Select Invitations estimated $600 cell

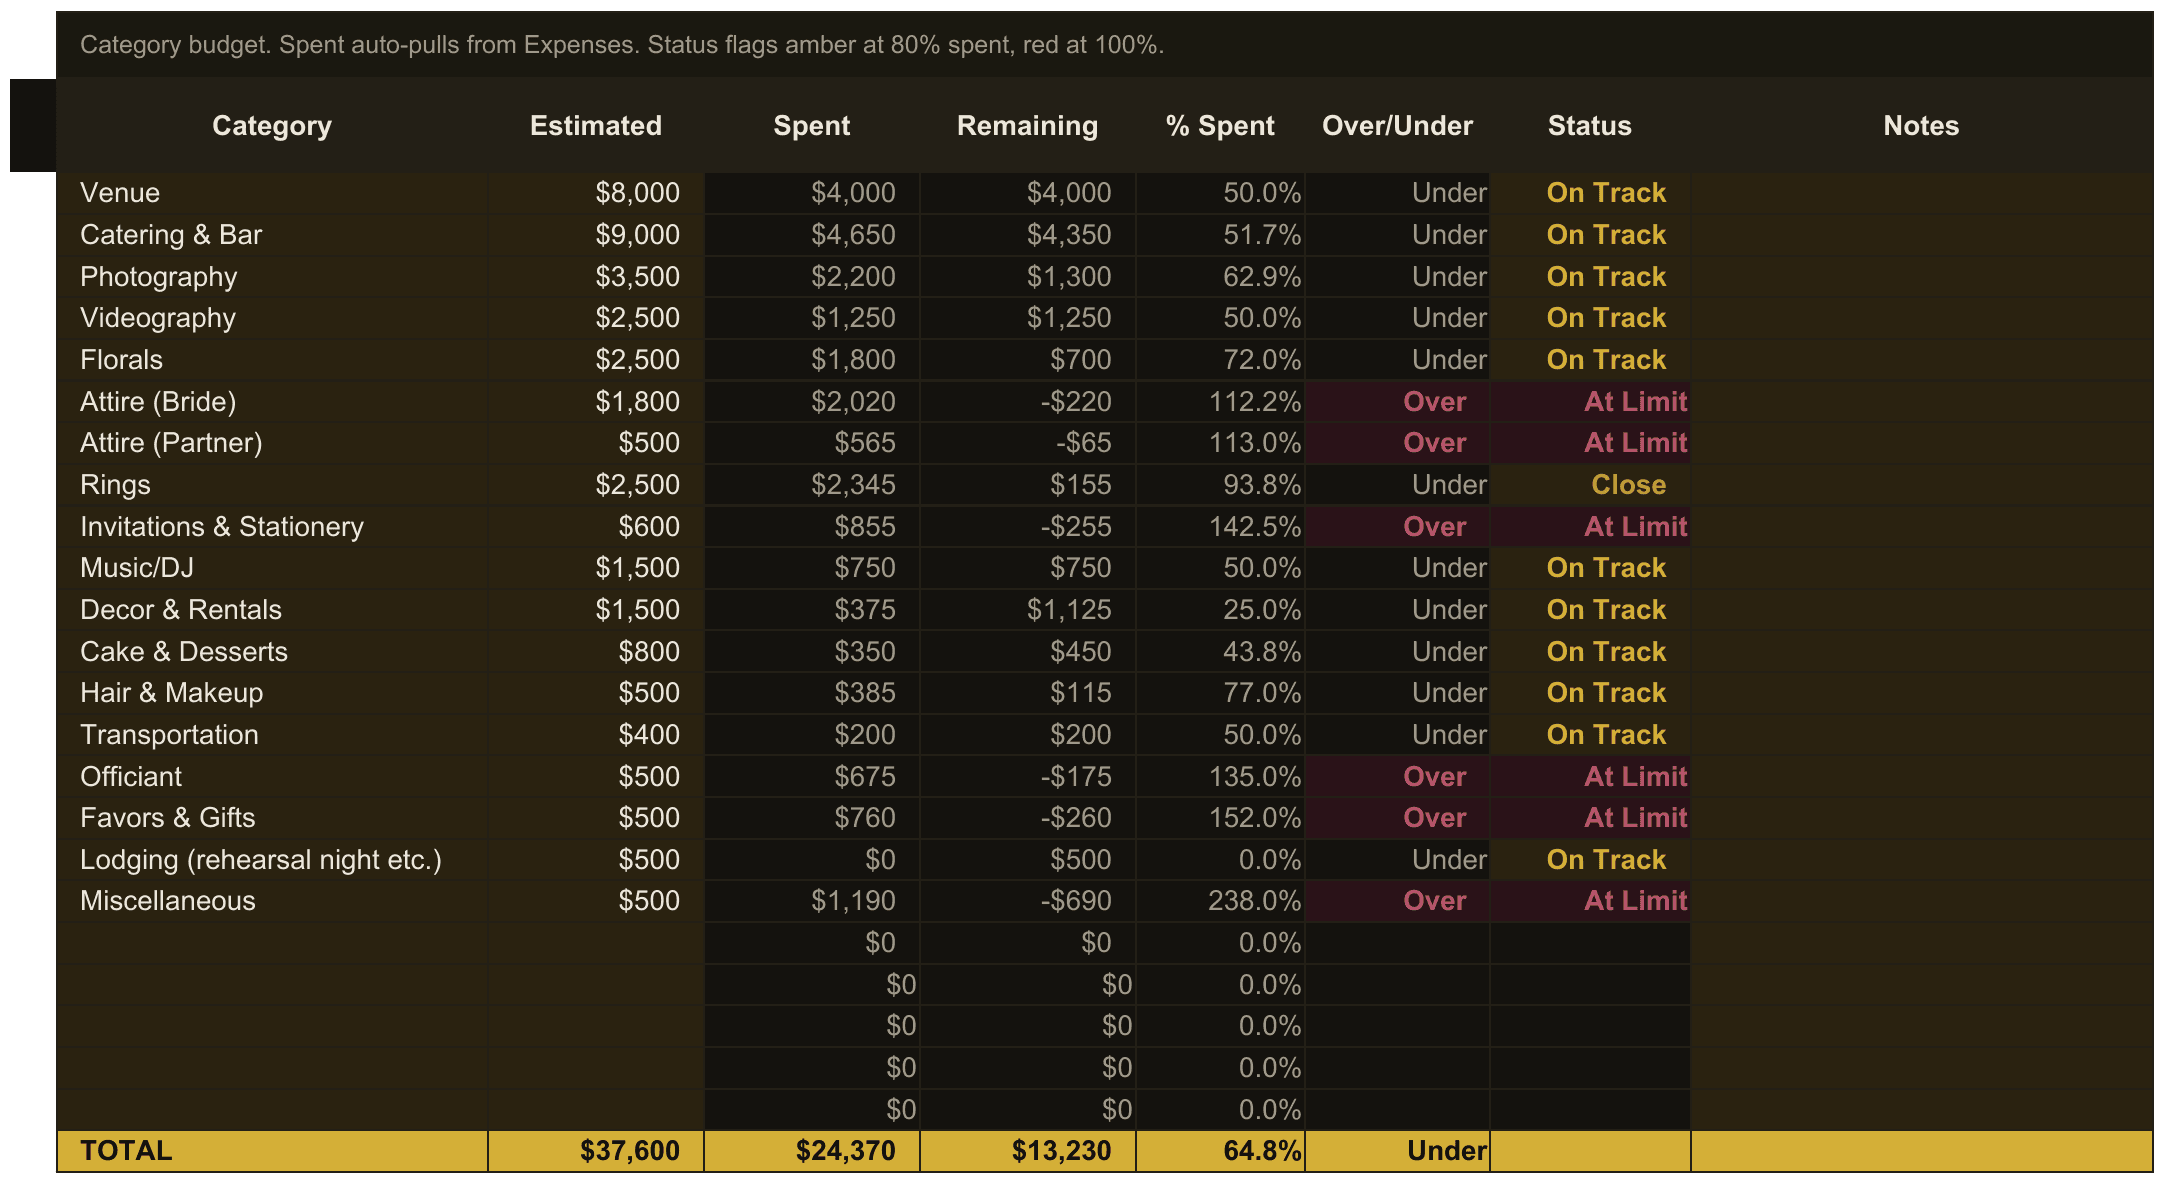[x=596, y=527]
